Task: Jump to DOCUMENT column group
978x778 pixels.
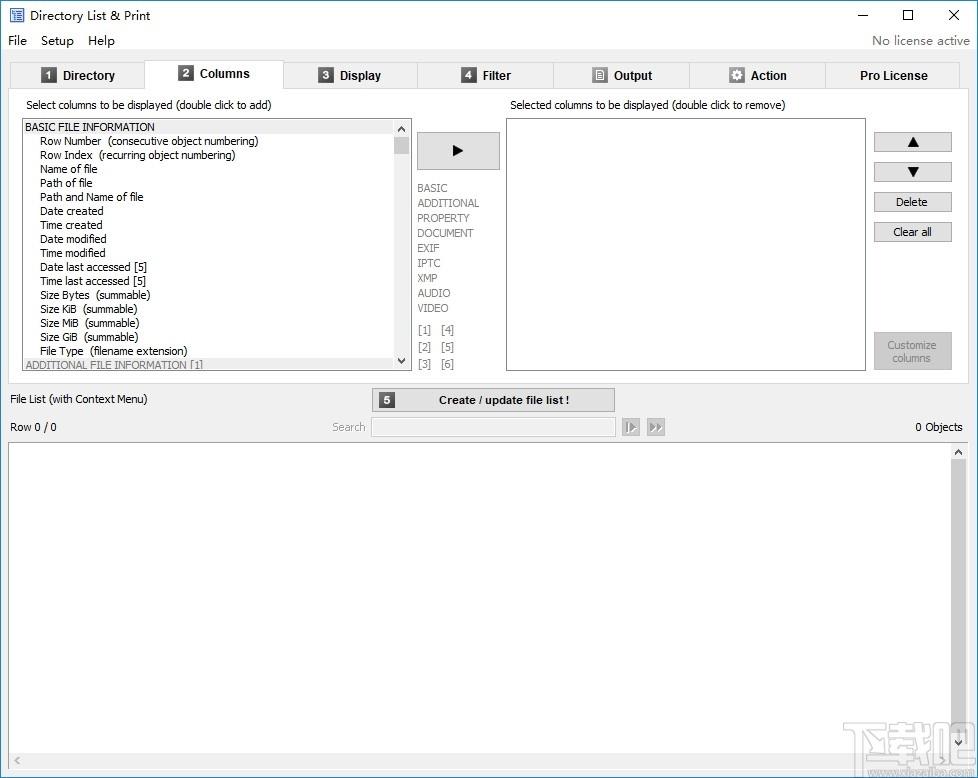Action: click(445, 233)
